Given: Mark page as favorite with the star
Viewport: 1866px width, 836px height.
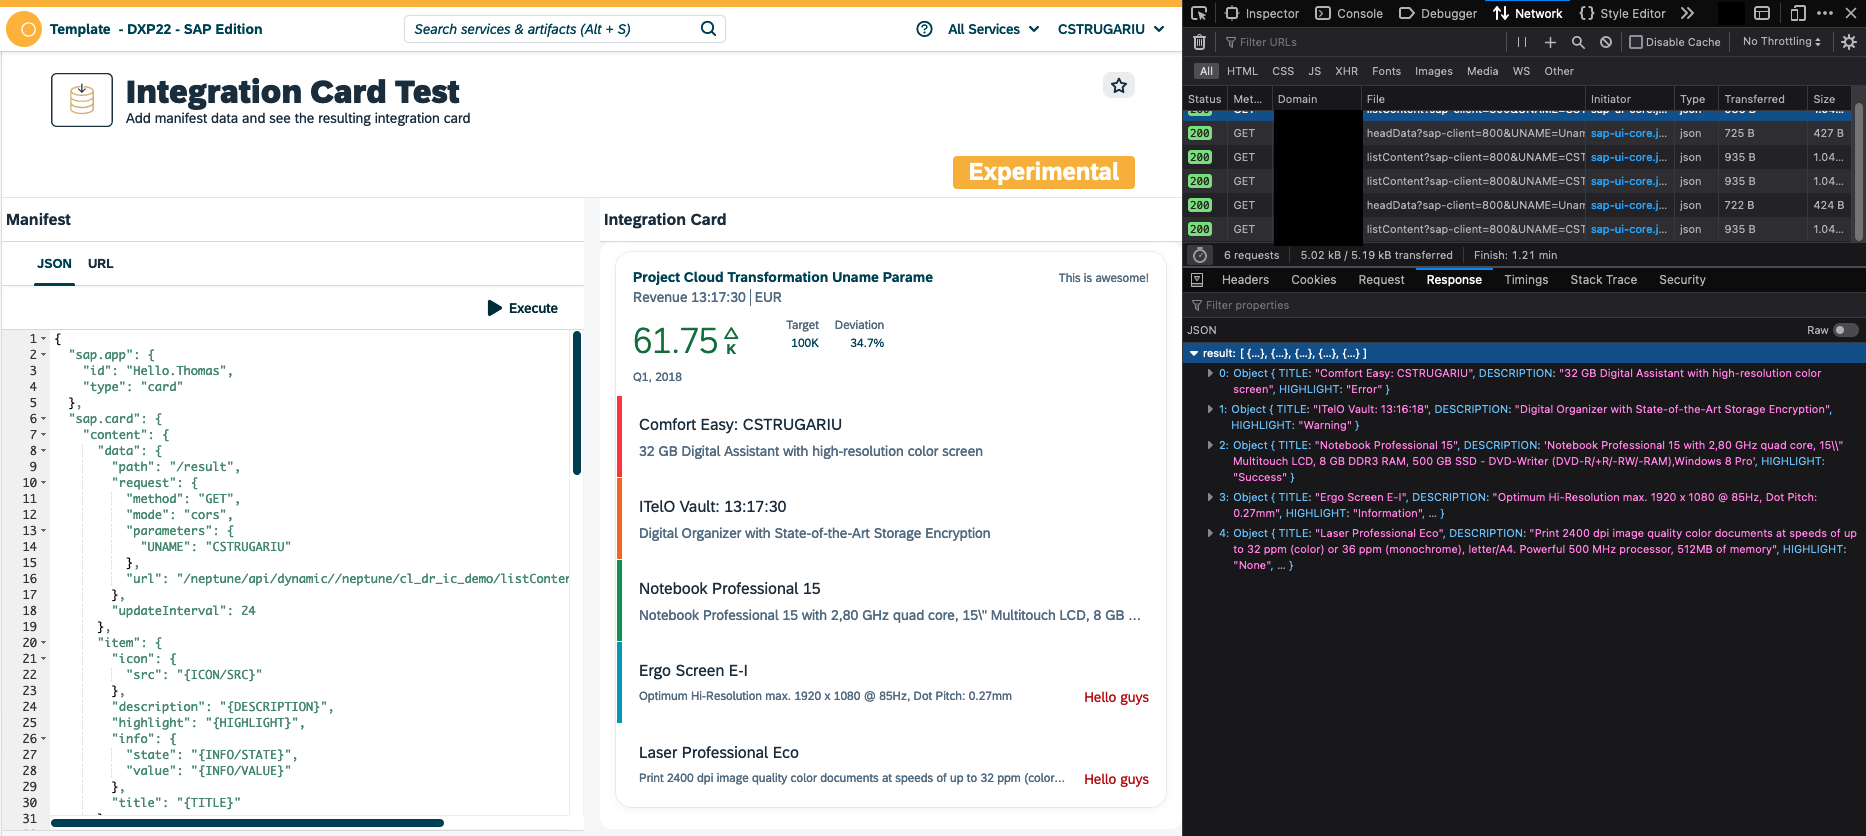Looking at the screenshot, I should pos(1119,86).
